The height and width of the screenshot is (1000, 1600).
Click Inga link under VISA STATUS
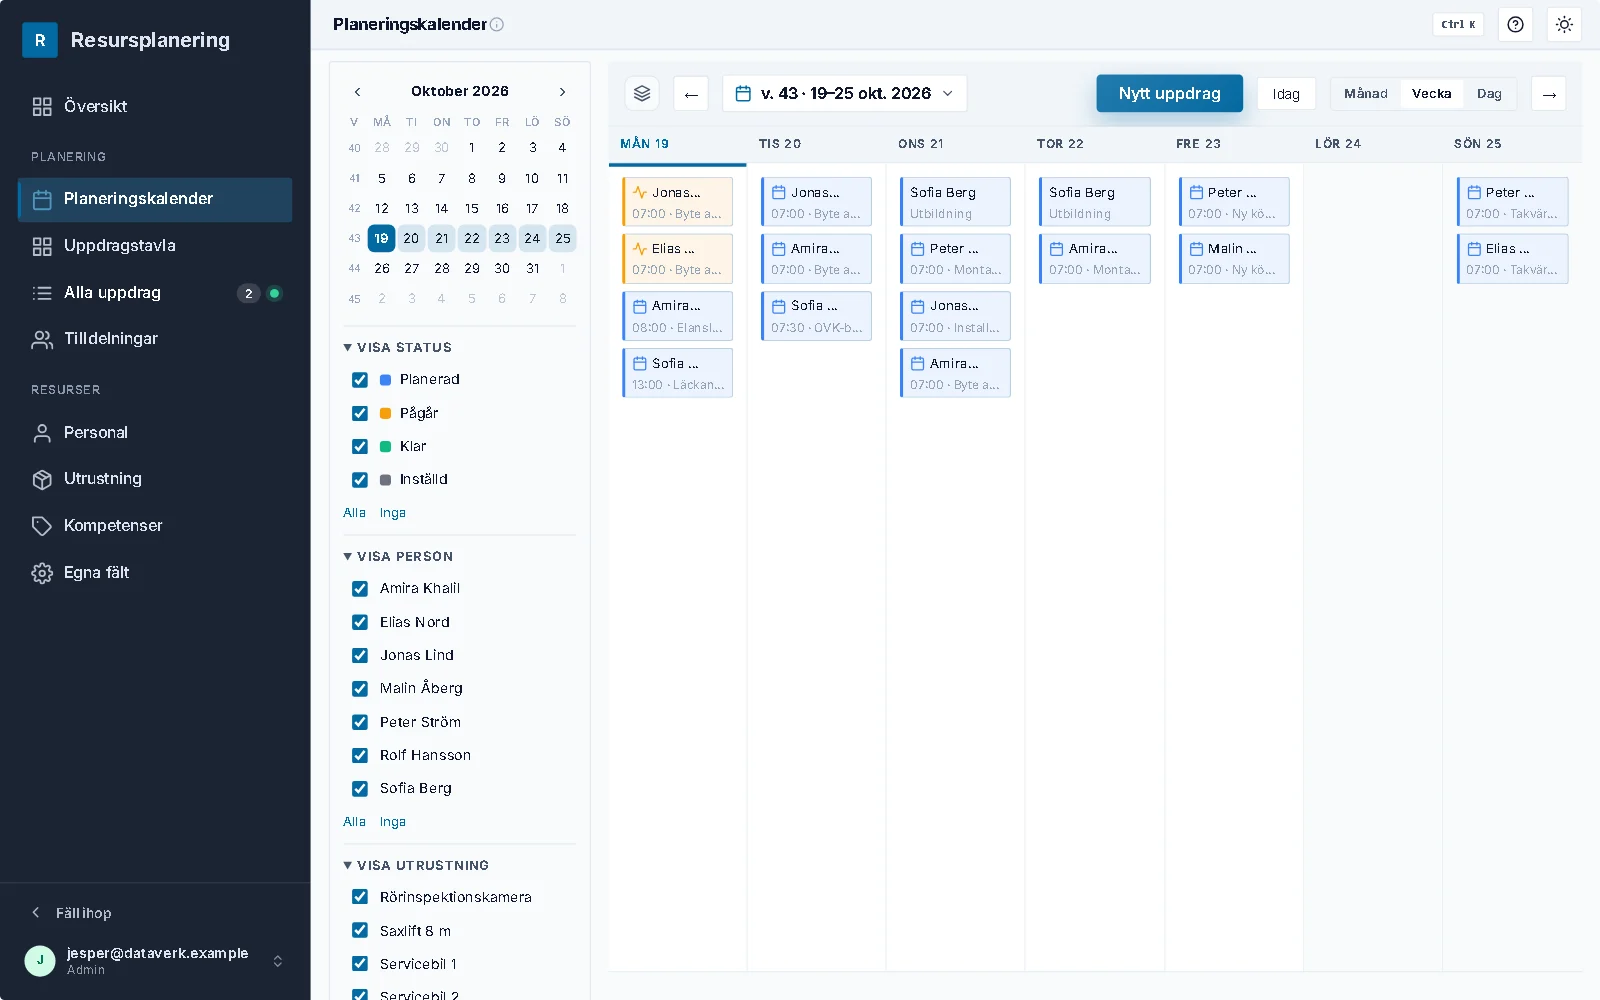pyautogui.click(x=393, y=513)
